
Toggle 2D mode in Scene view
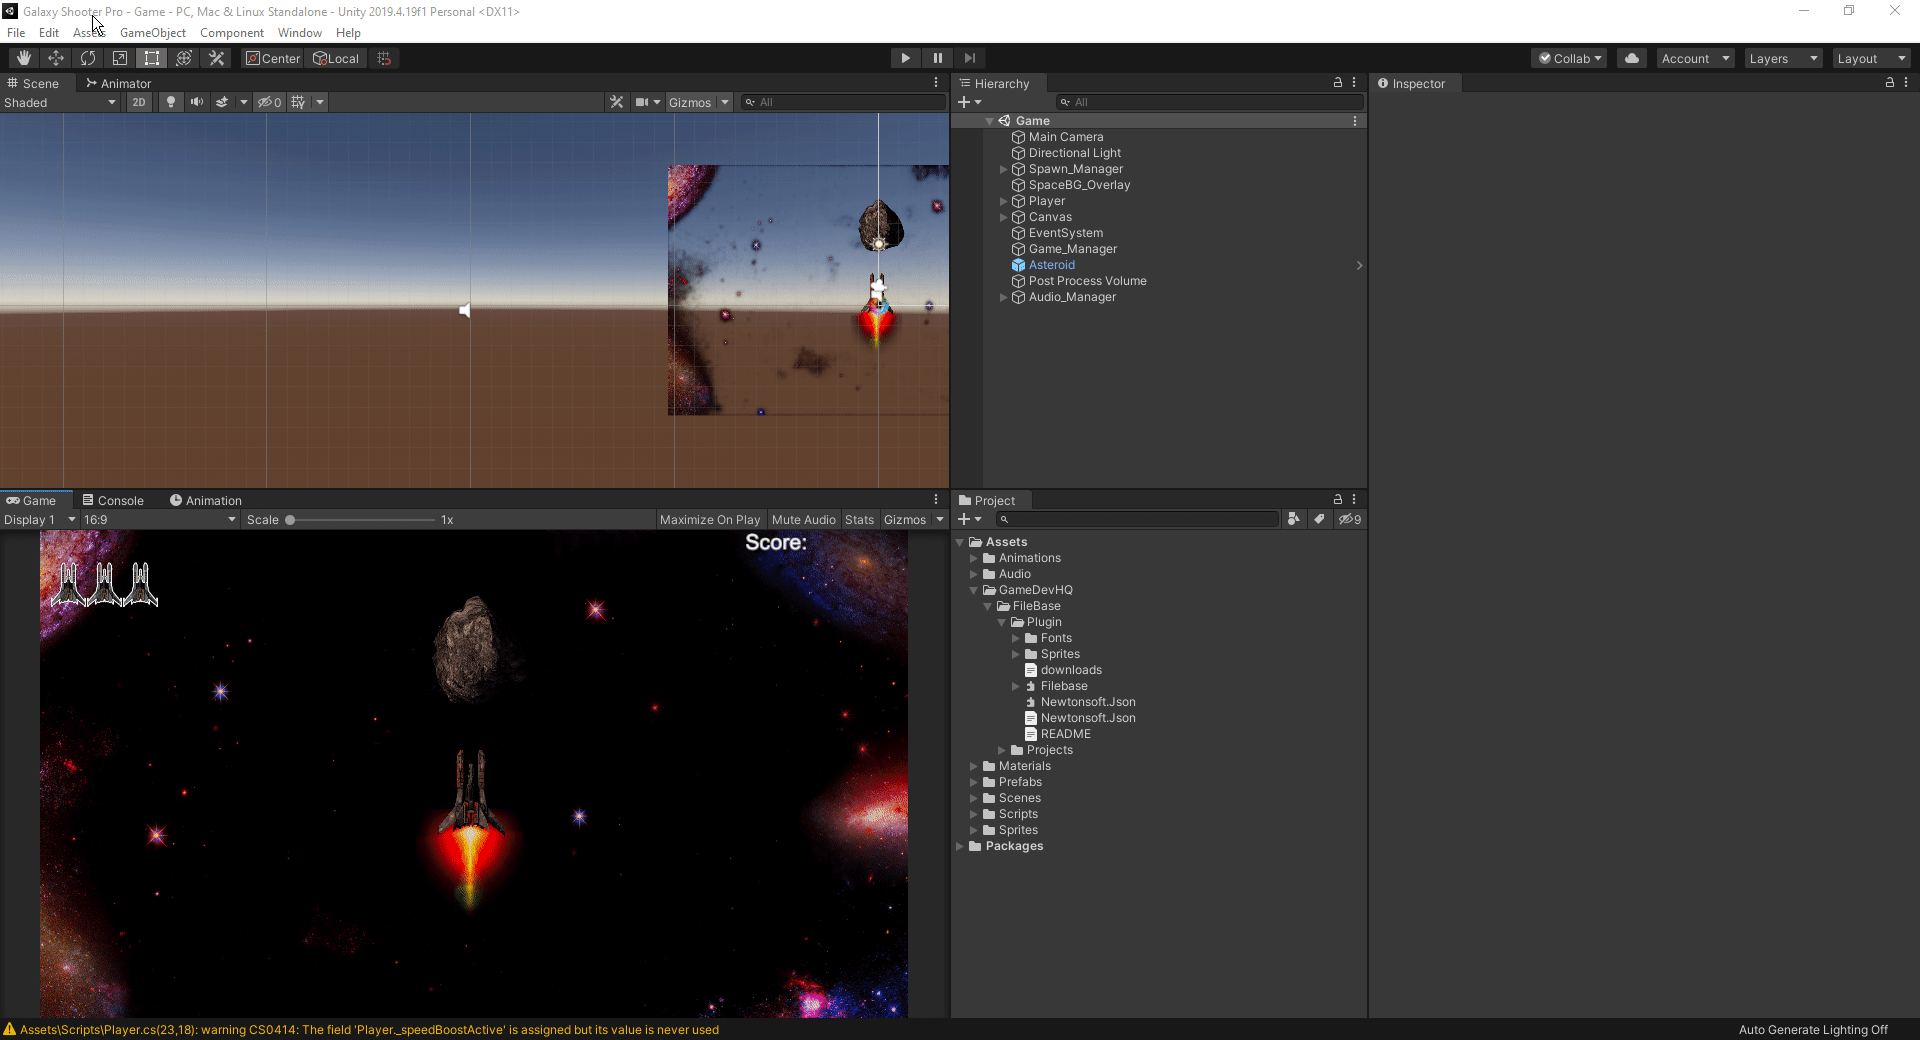click(x=138, y=101)
